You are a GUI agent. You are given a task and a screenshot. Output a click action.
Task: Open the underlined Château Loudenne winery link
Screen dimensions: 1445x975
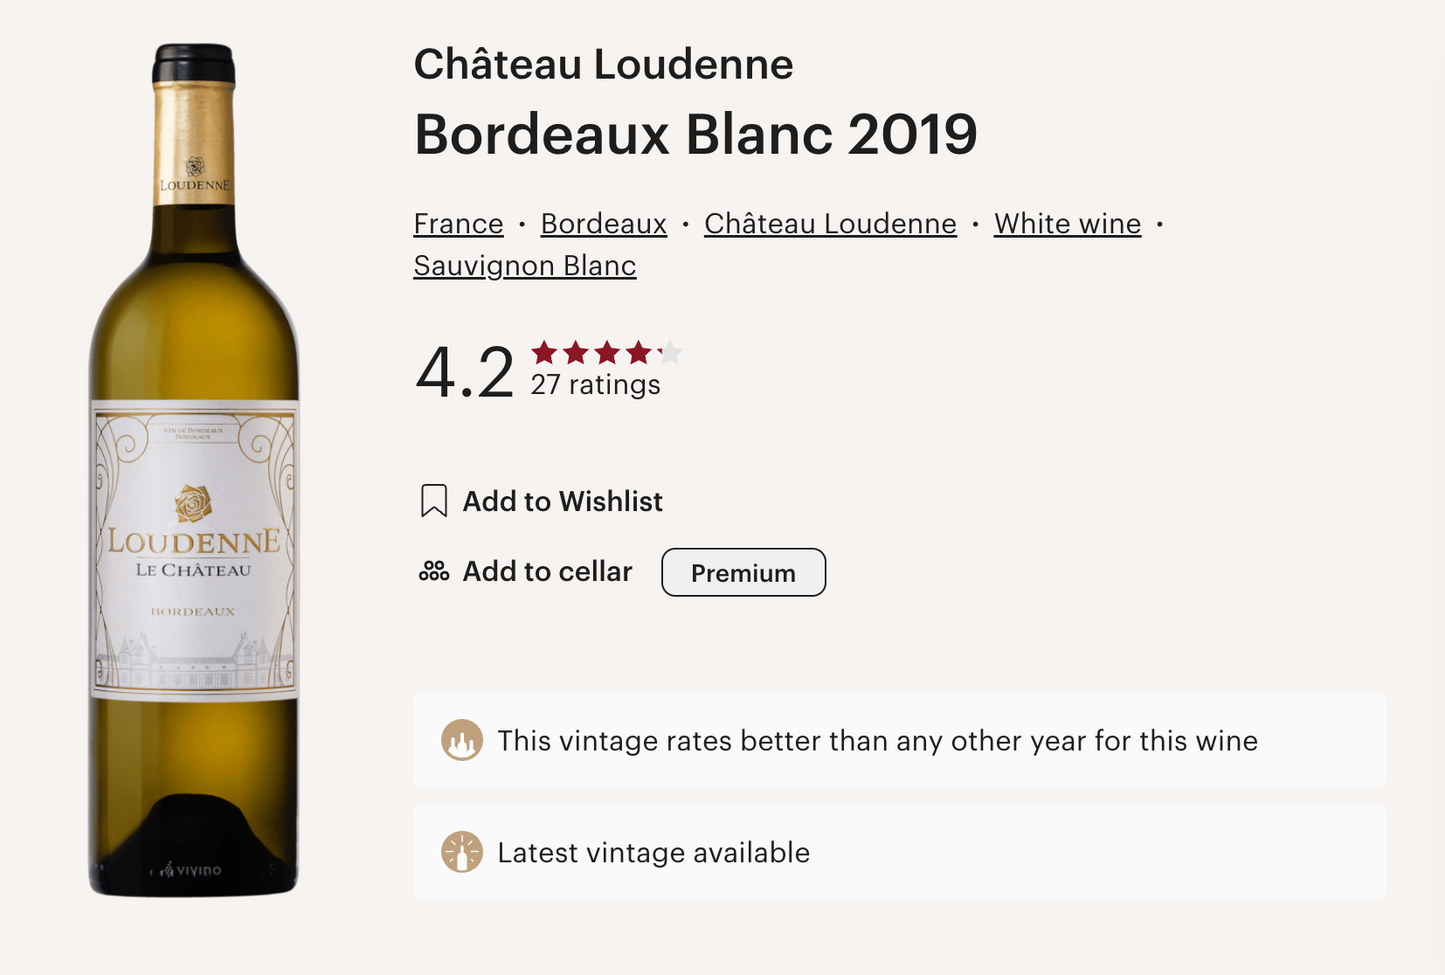(x=830, y=224)
